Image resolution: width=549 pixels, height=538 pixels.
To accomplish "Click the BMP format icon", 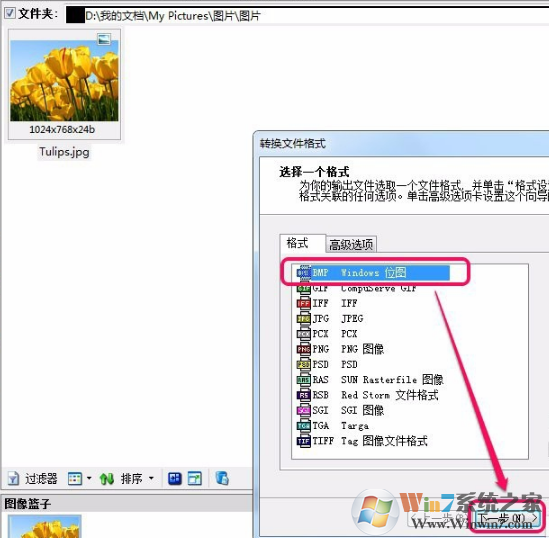I will coord(304,273).
